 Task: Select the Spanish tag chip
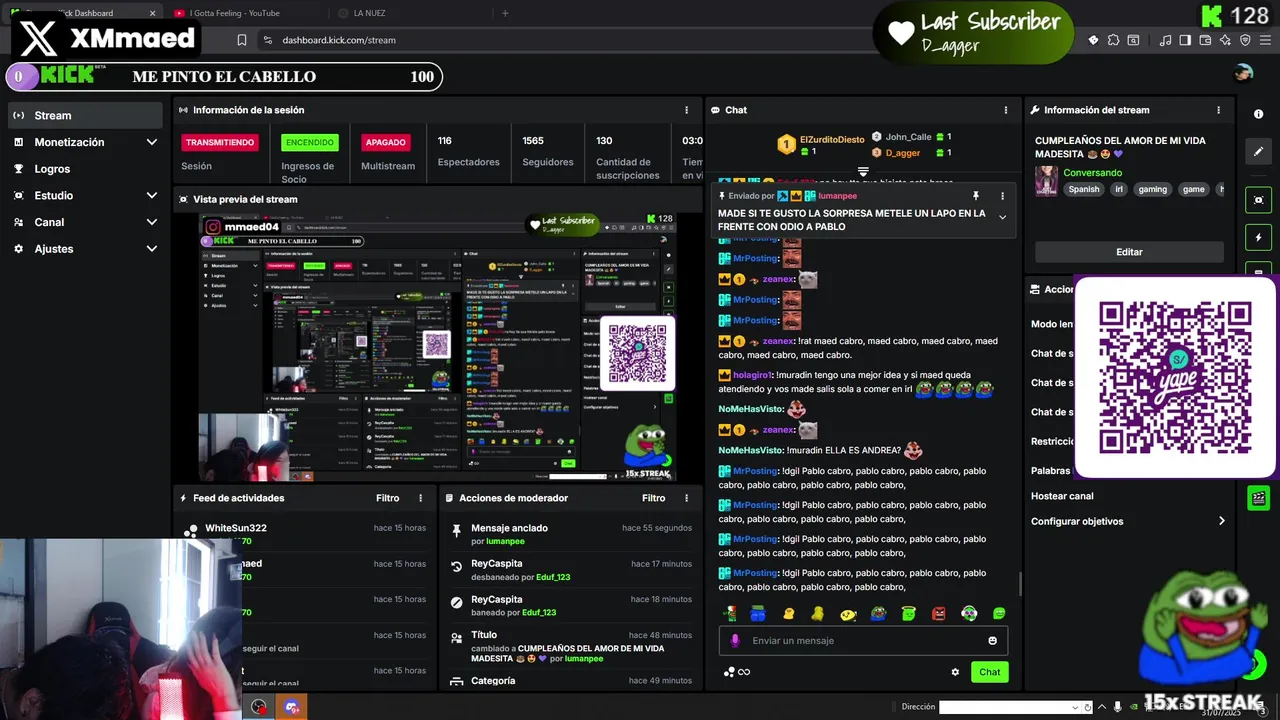click(1083, 189)
